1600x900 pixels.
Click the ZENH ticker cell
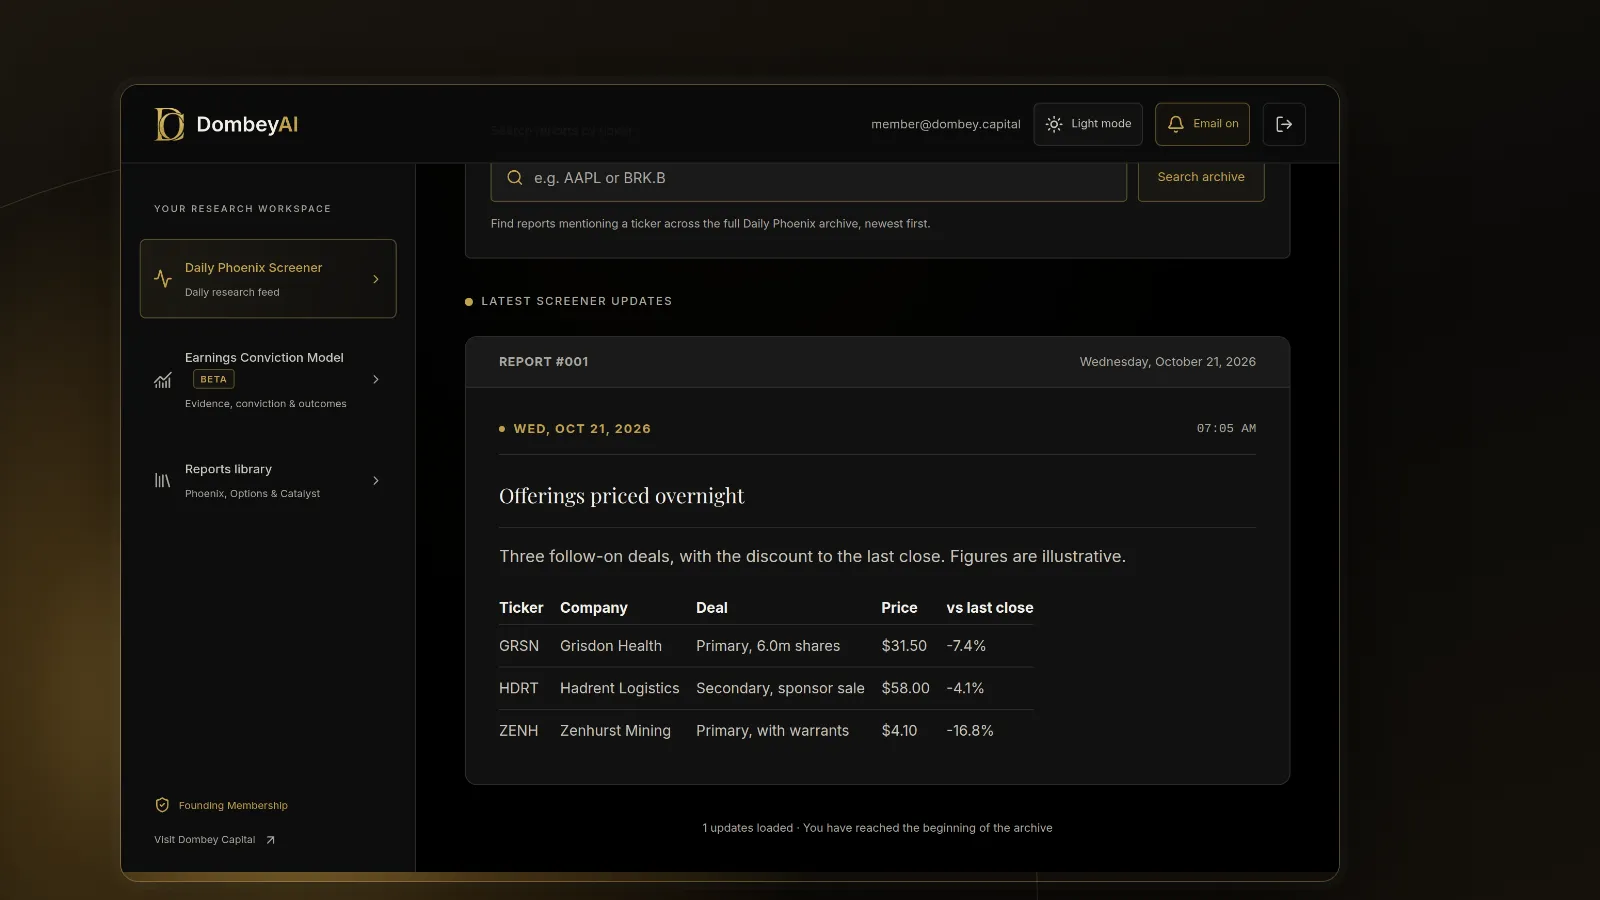click(519, 731)
